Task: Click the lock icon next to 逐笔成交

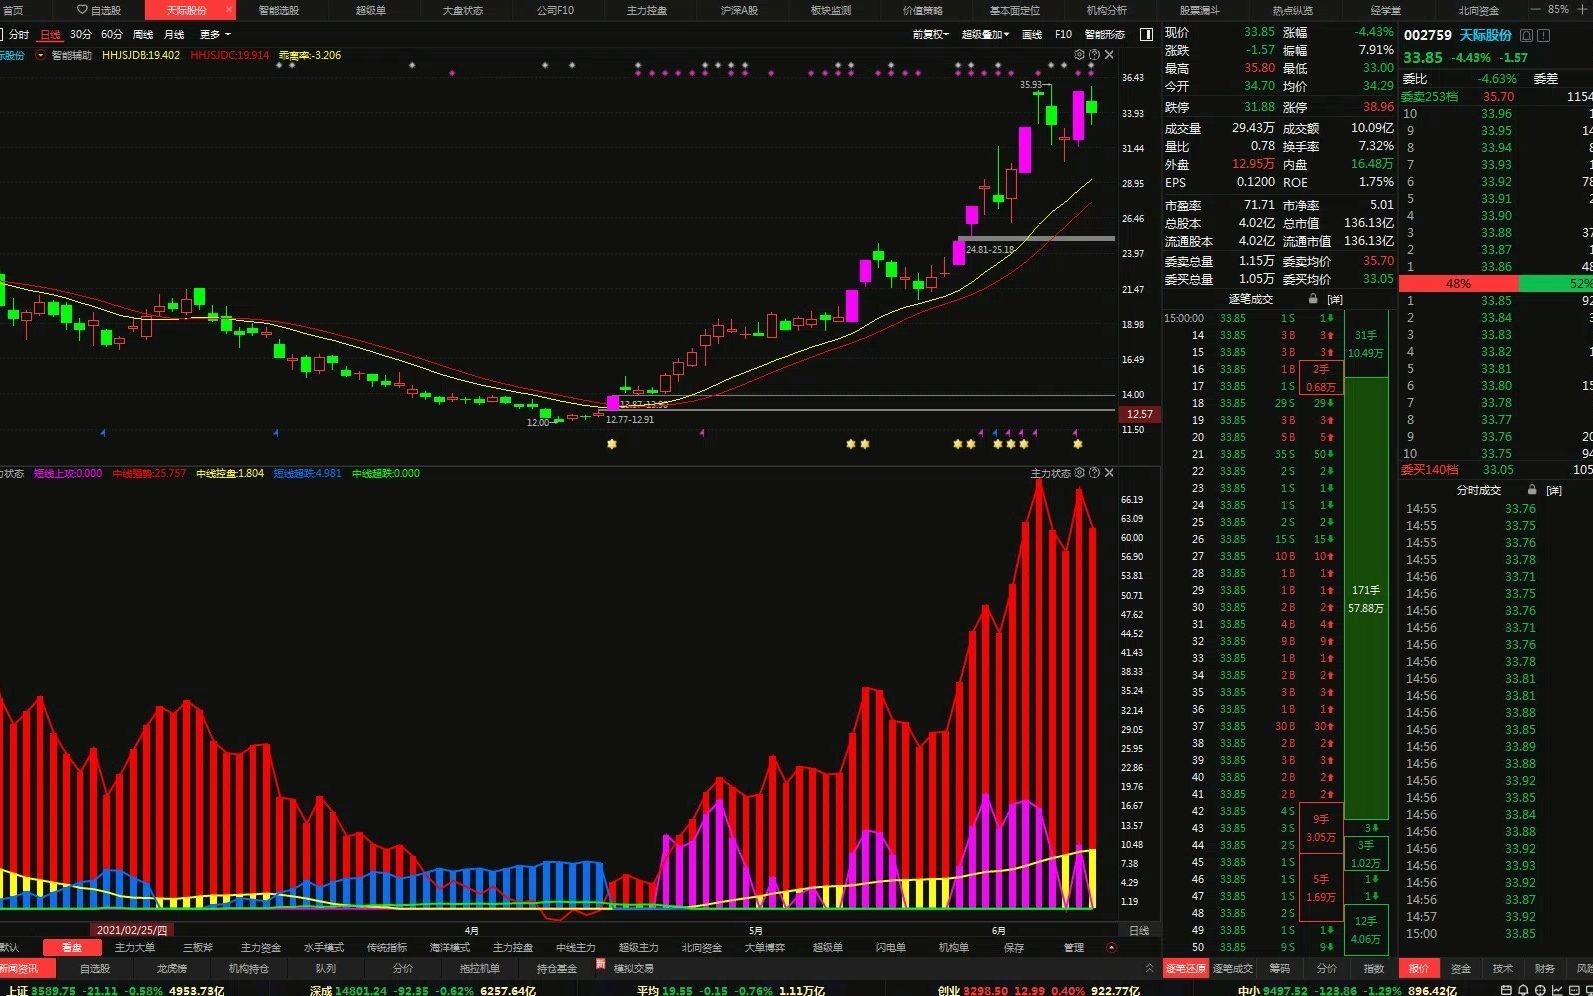Action: tap(1313, 299)
